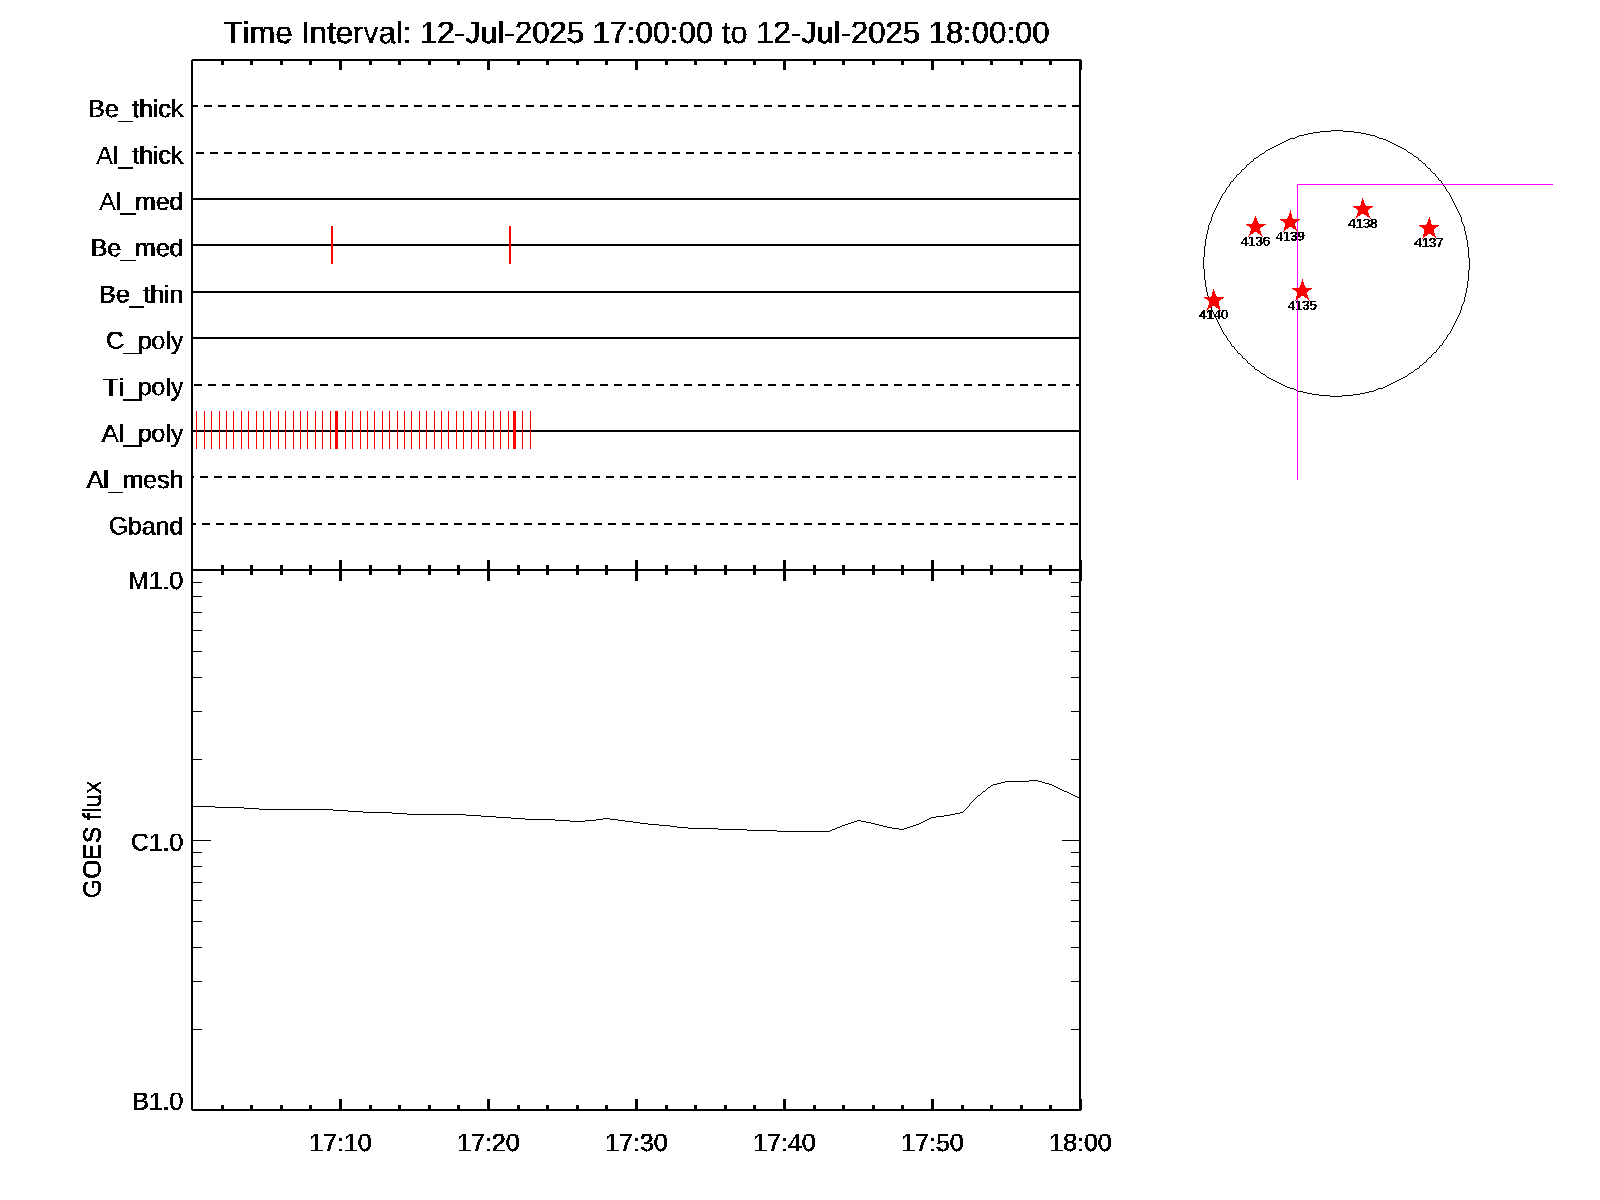This screenshot has width=1600, height=1200.
Task: Select the active region 4137 star
Action: (1428, 228)
